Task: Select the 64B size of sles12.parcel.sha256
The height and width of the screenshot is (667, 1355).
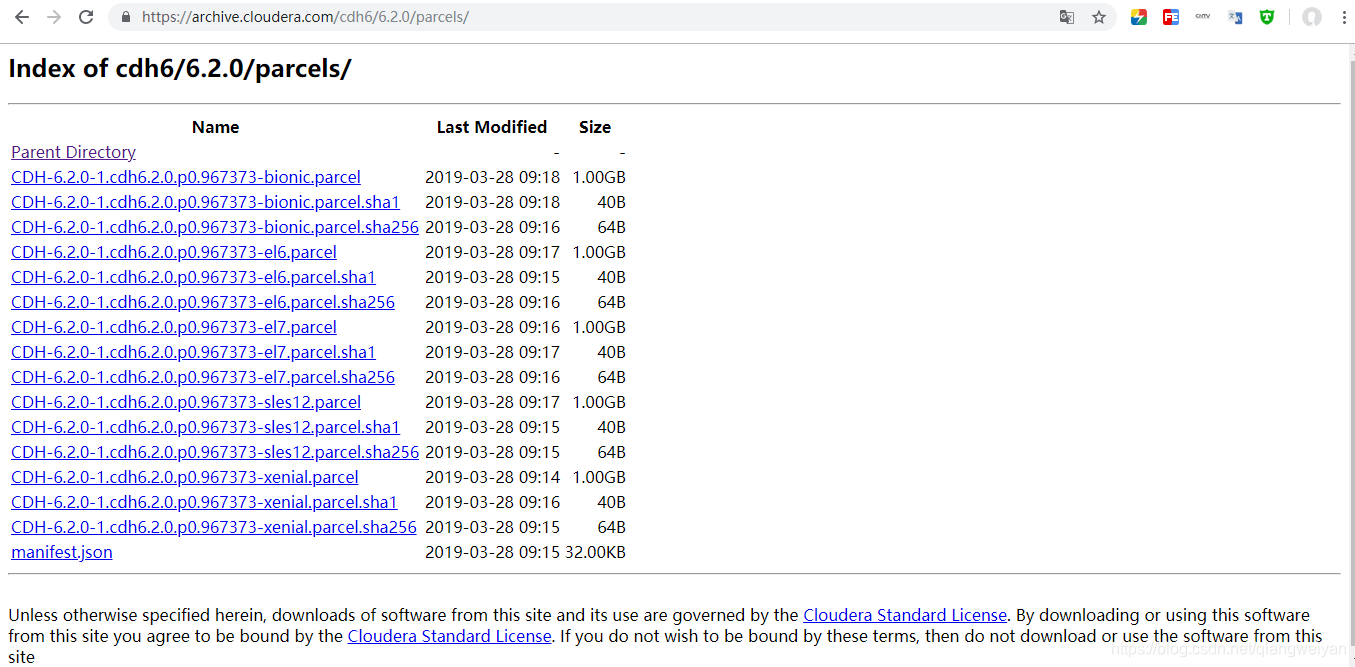Action: pos(612,452)
